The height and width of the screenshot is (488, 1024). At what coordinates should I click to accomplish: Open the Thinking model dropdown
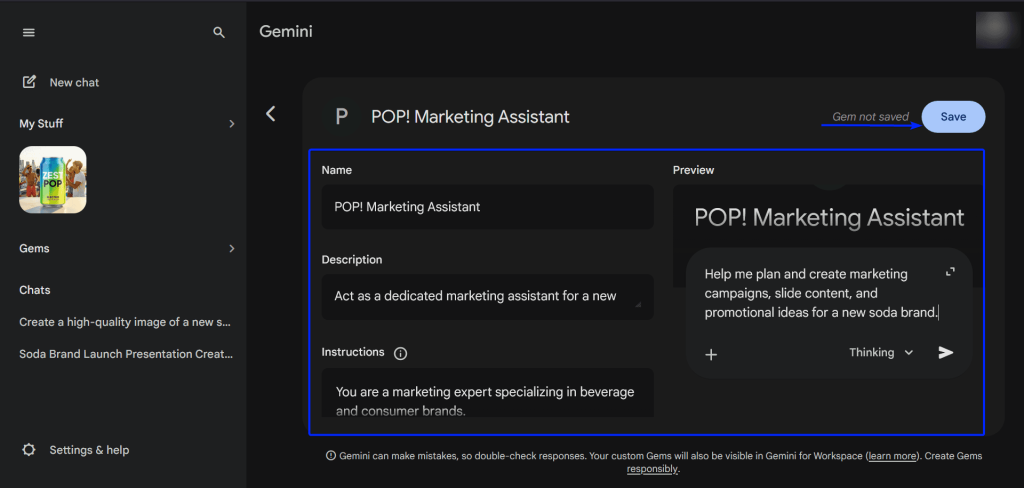tap(881, 352)
